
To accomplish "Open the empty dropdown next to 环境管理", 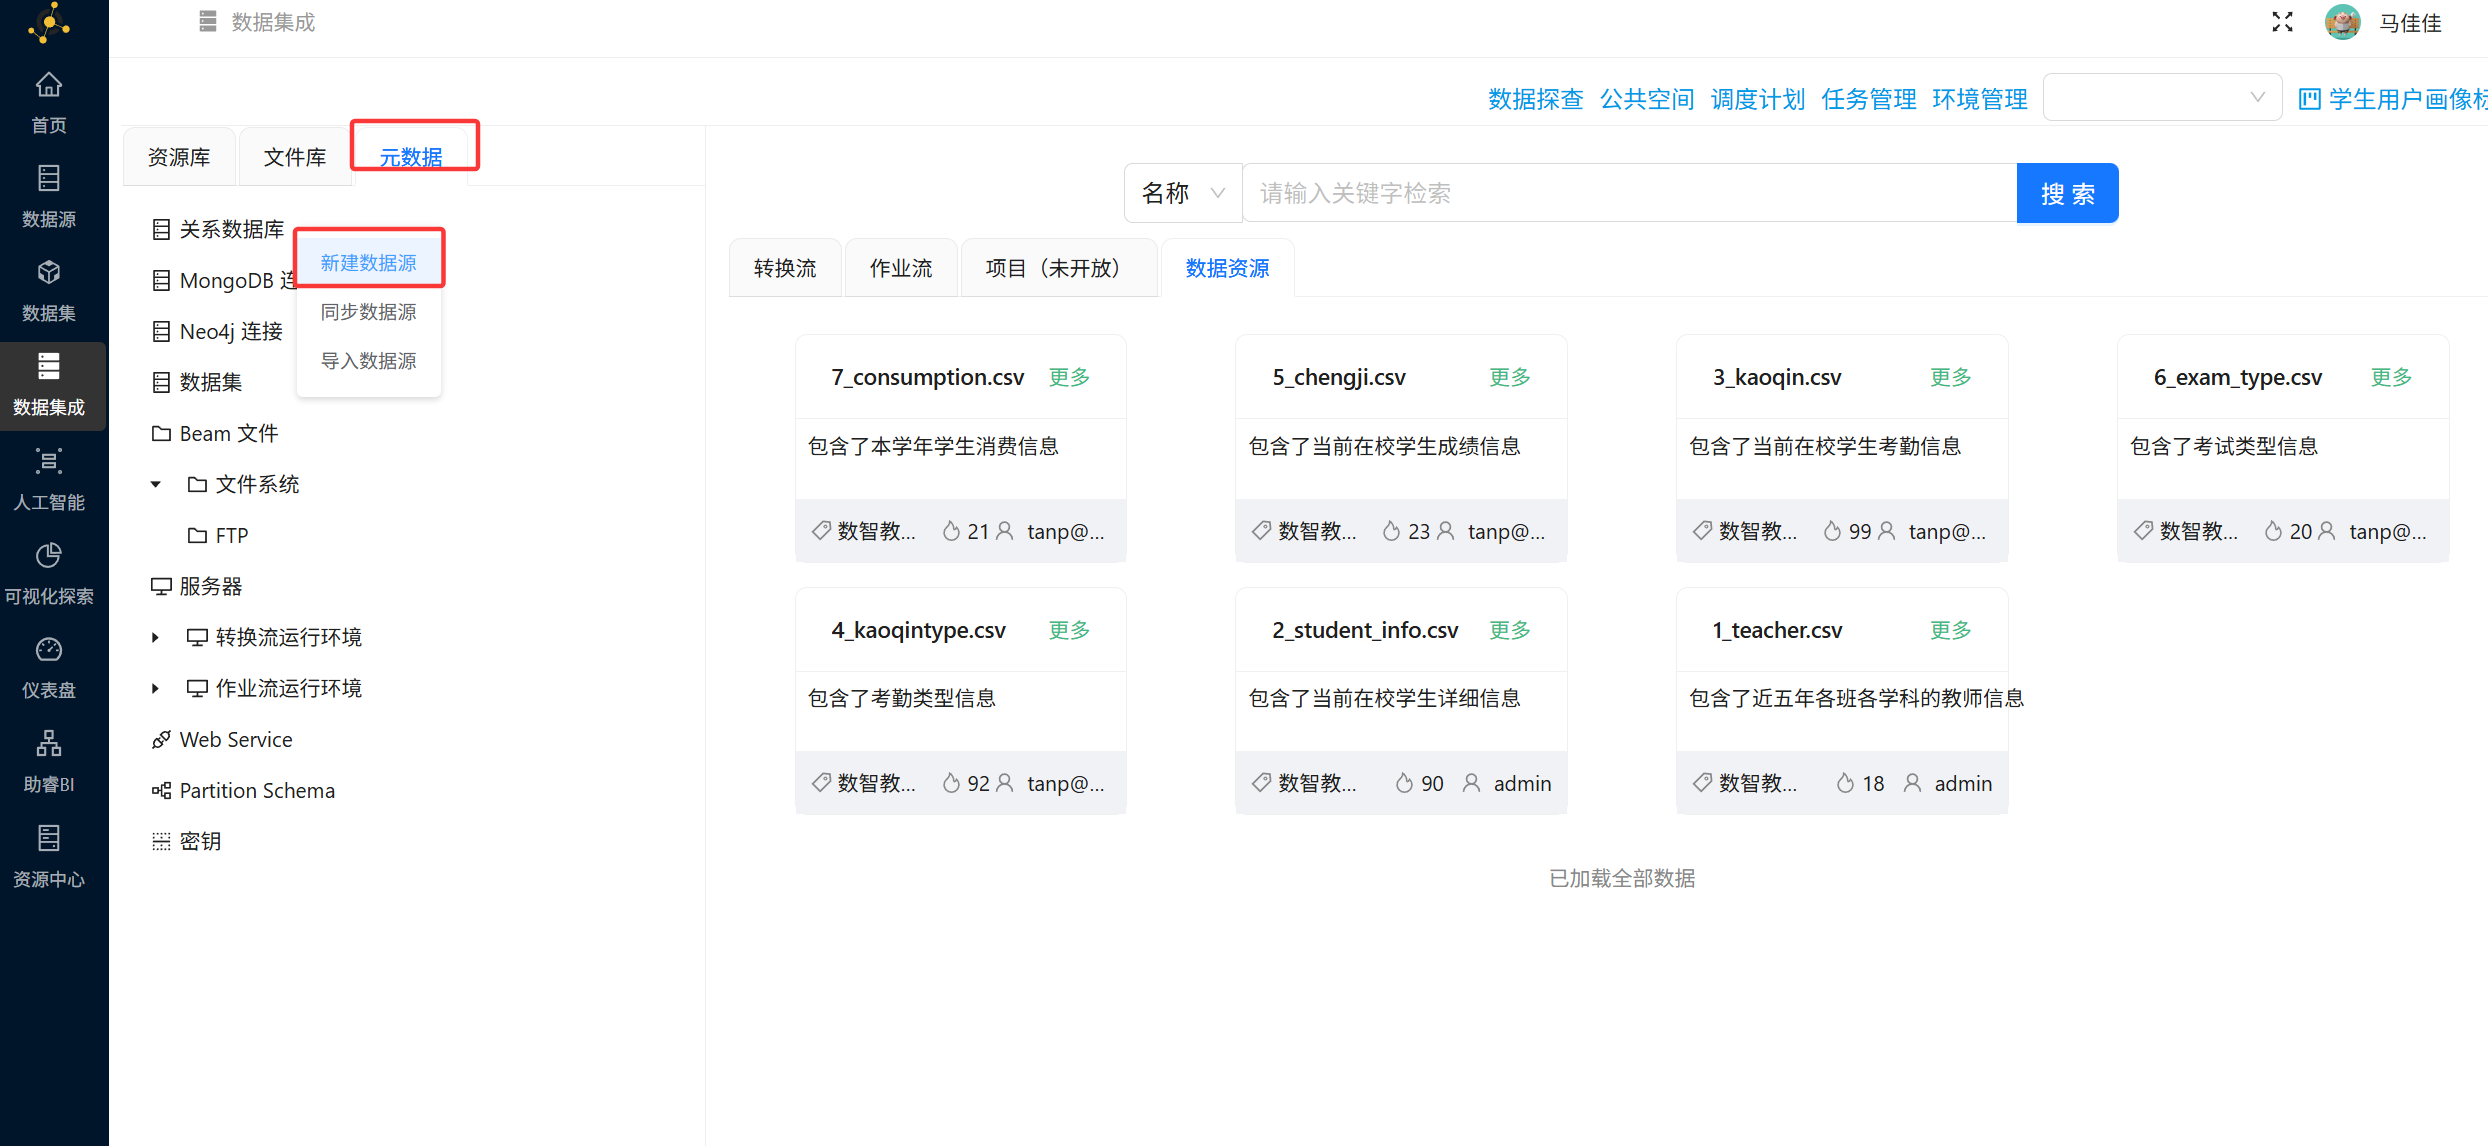I will click(2162, 97).
